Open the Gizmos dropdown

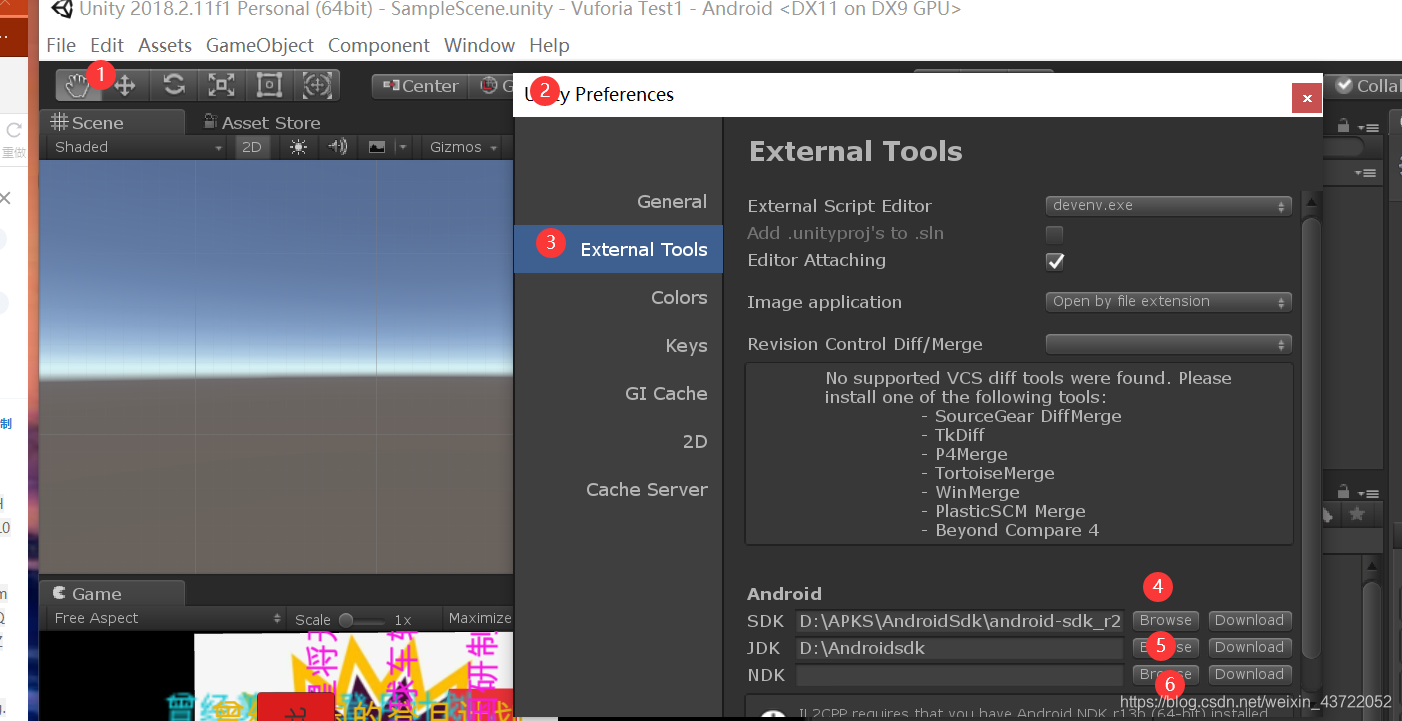tap(463, 147)
